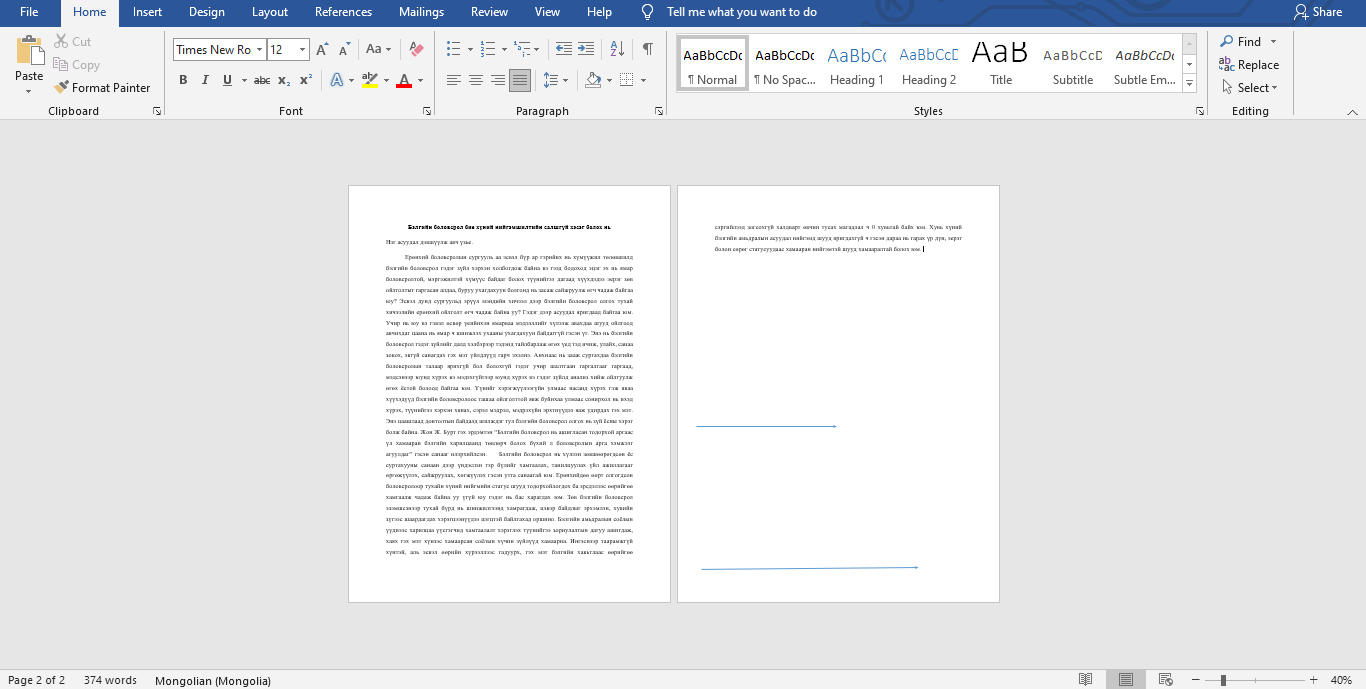Click the Grow Font size icon
1366x689 pixels.
[322, 49]
